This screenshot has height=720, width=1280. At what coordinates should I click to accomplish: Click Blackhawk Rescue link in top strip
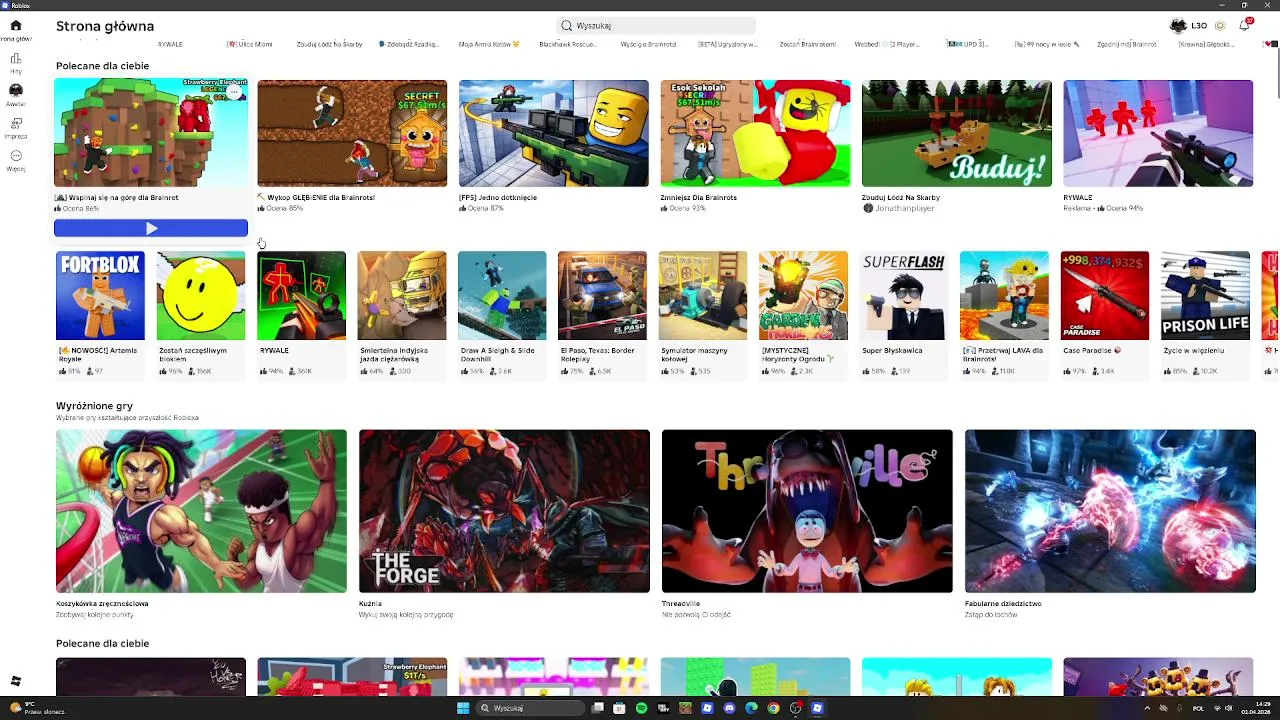coord(568,44)
